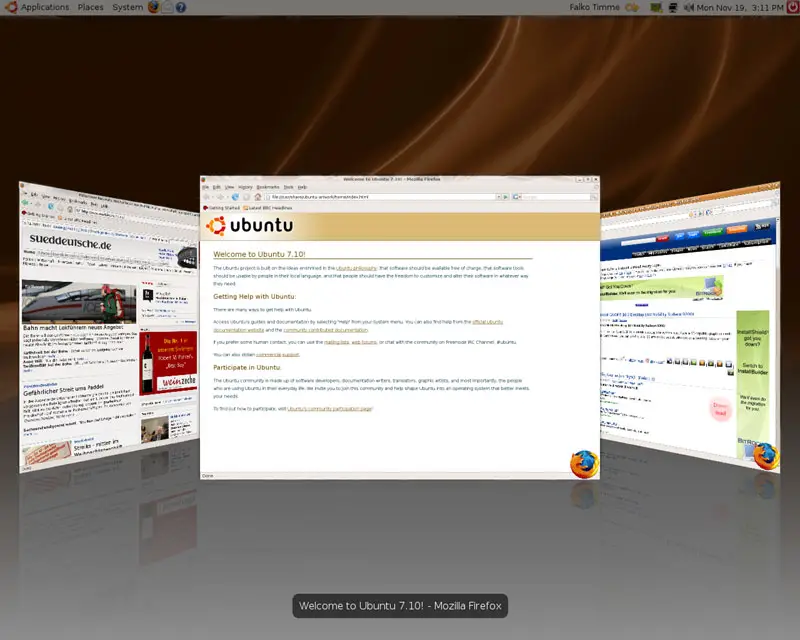
Task: Click the switcher caption 'Welcome to Ubuntu 7.10! - Mozilla Firefox'
Action: 400,606
